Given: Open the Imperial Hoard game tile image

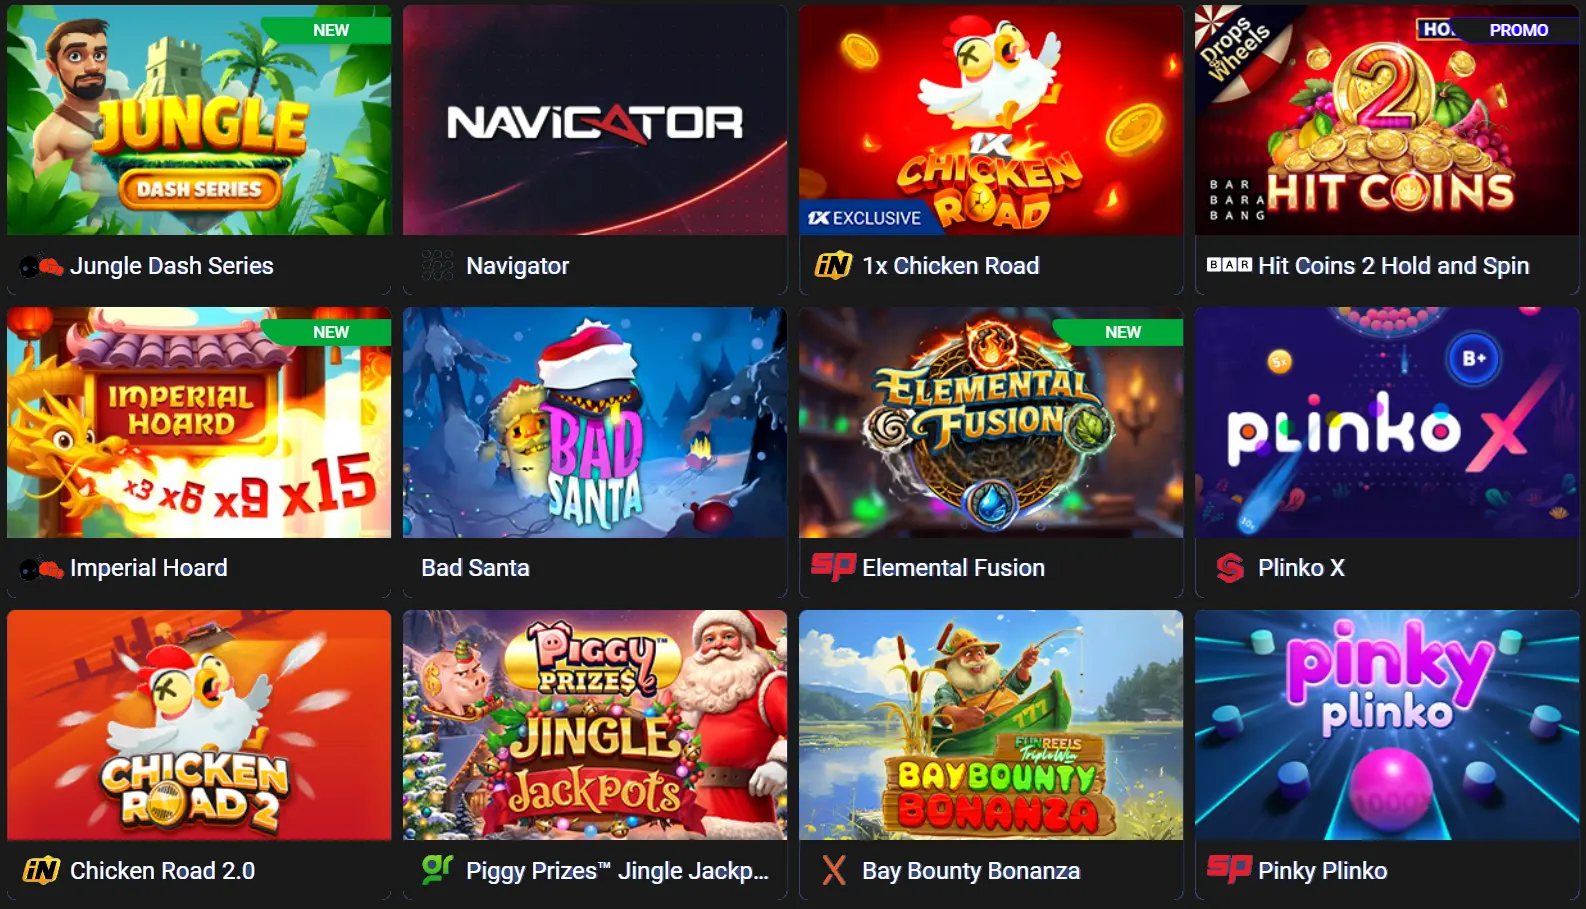Looking at the screenshot, I should pos(199,422).
